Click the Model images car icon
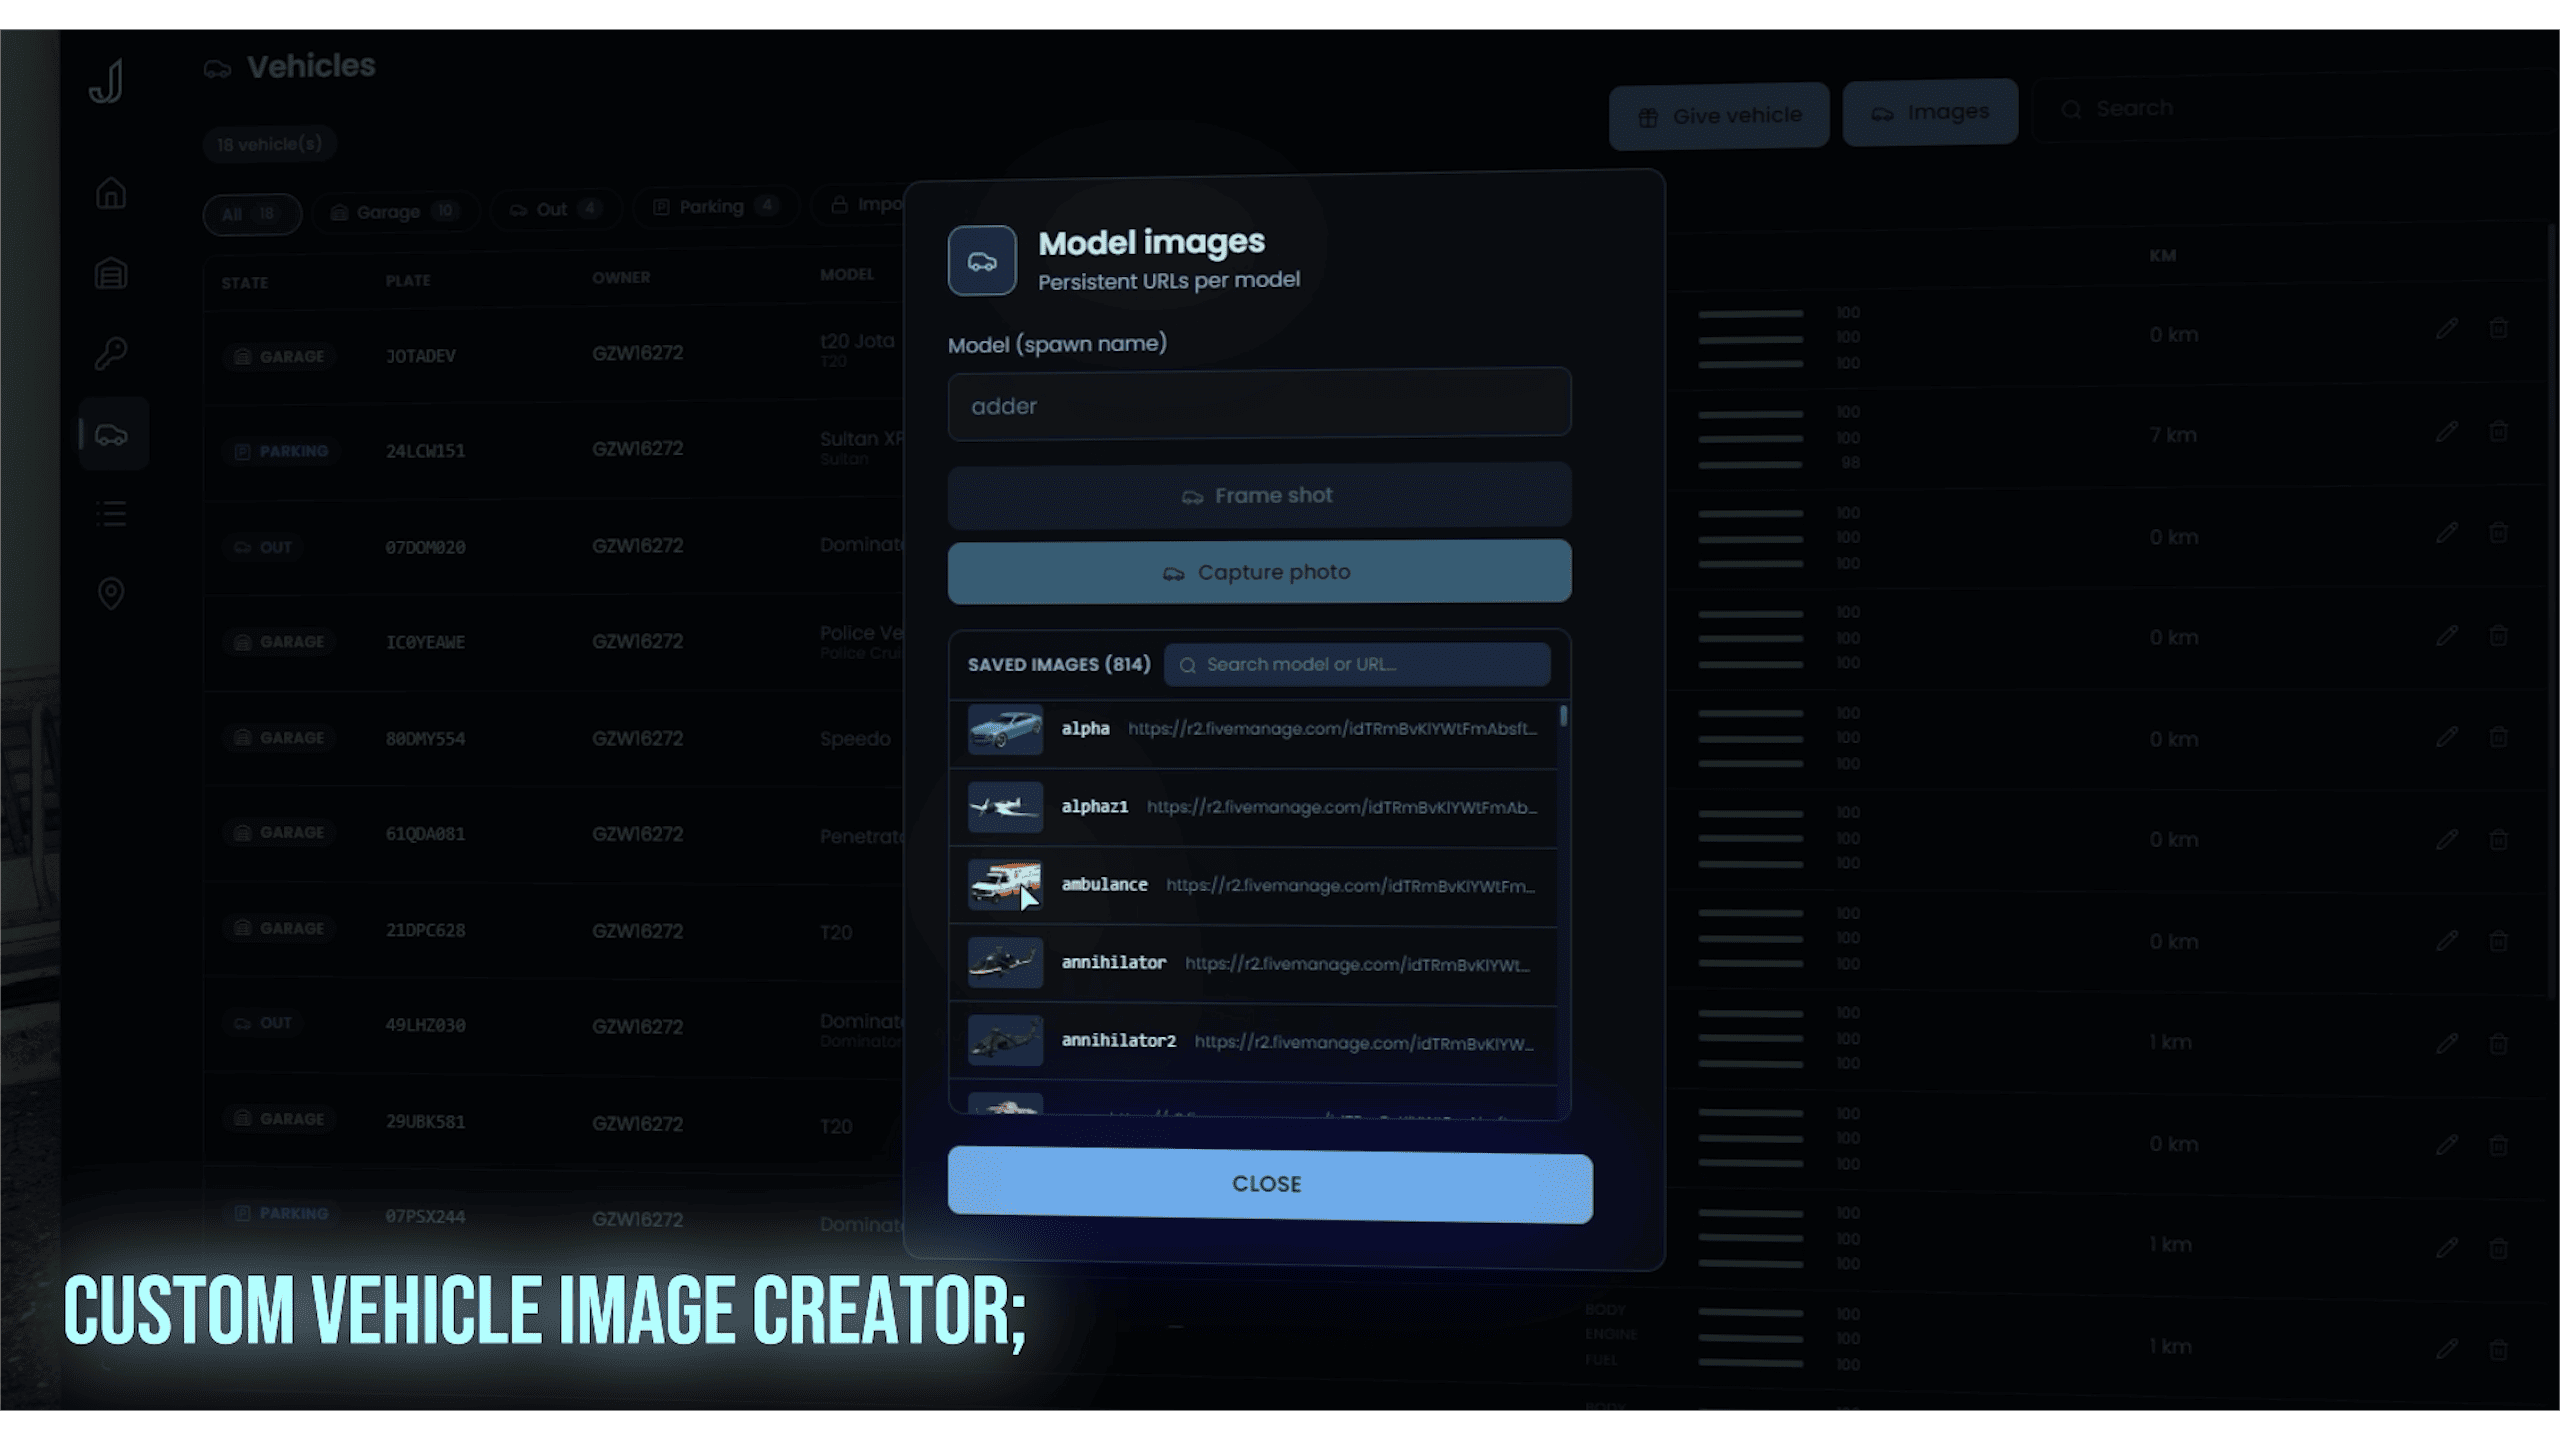This screenshot has width=2560, height=1440. [x=982, y=261]
